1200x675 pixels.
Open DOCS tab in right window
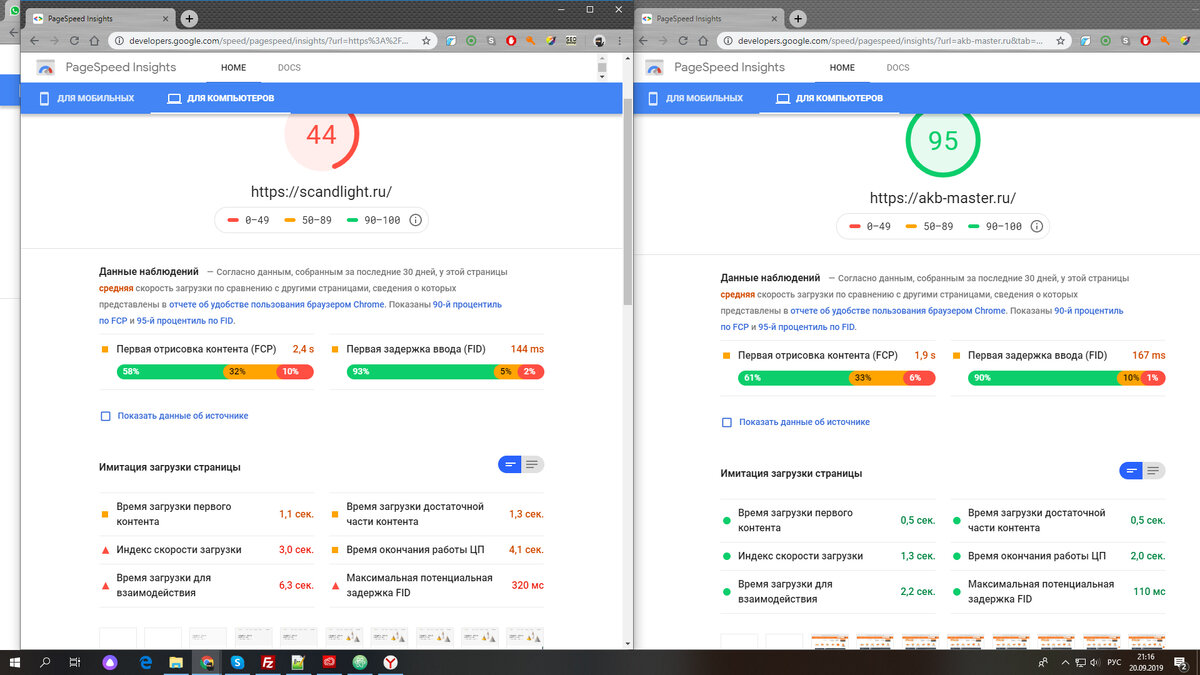tap(898, 68)
